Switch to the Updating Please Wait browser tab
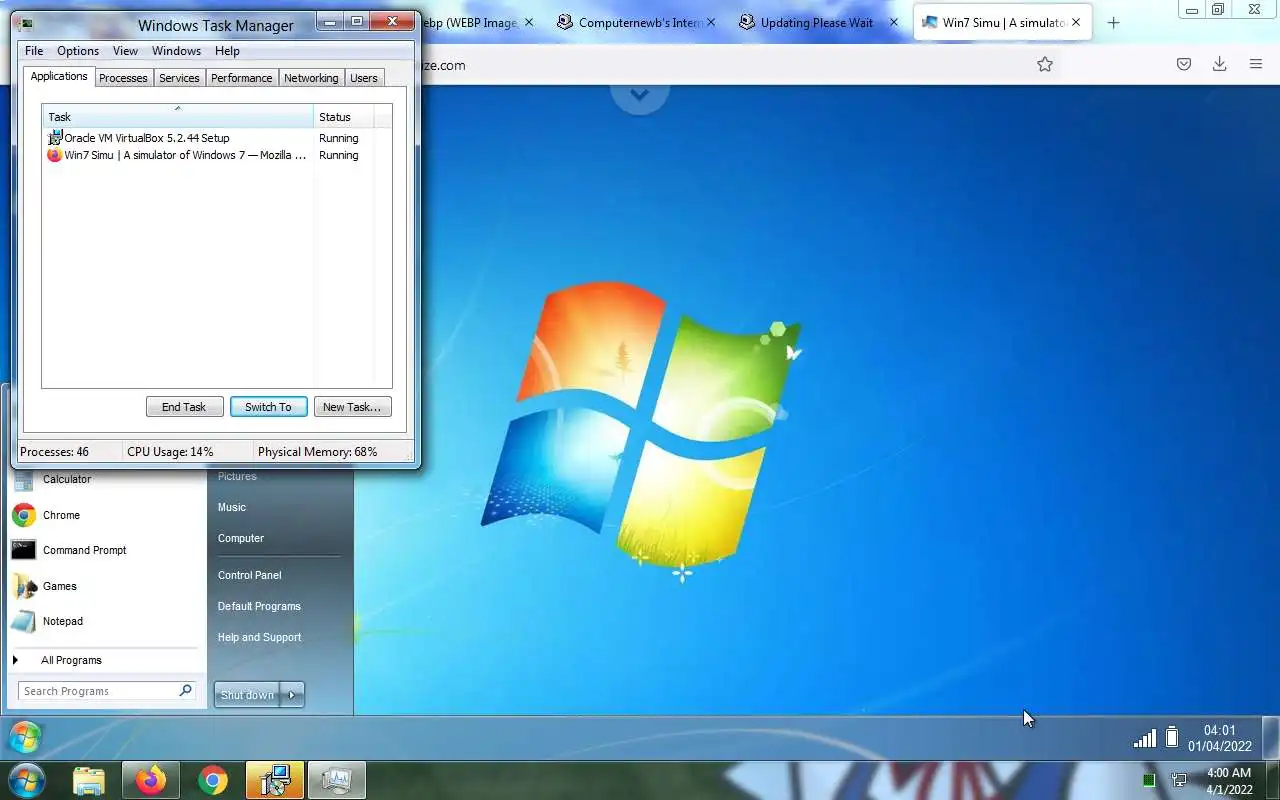1280x800 pixels. click(816, 22)
